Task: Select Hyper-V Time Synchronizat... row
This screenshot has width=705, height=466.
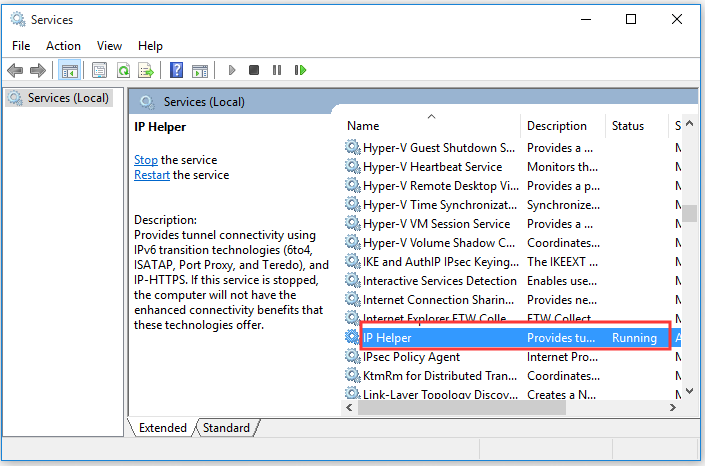Action: 513,205
